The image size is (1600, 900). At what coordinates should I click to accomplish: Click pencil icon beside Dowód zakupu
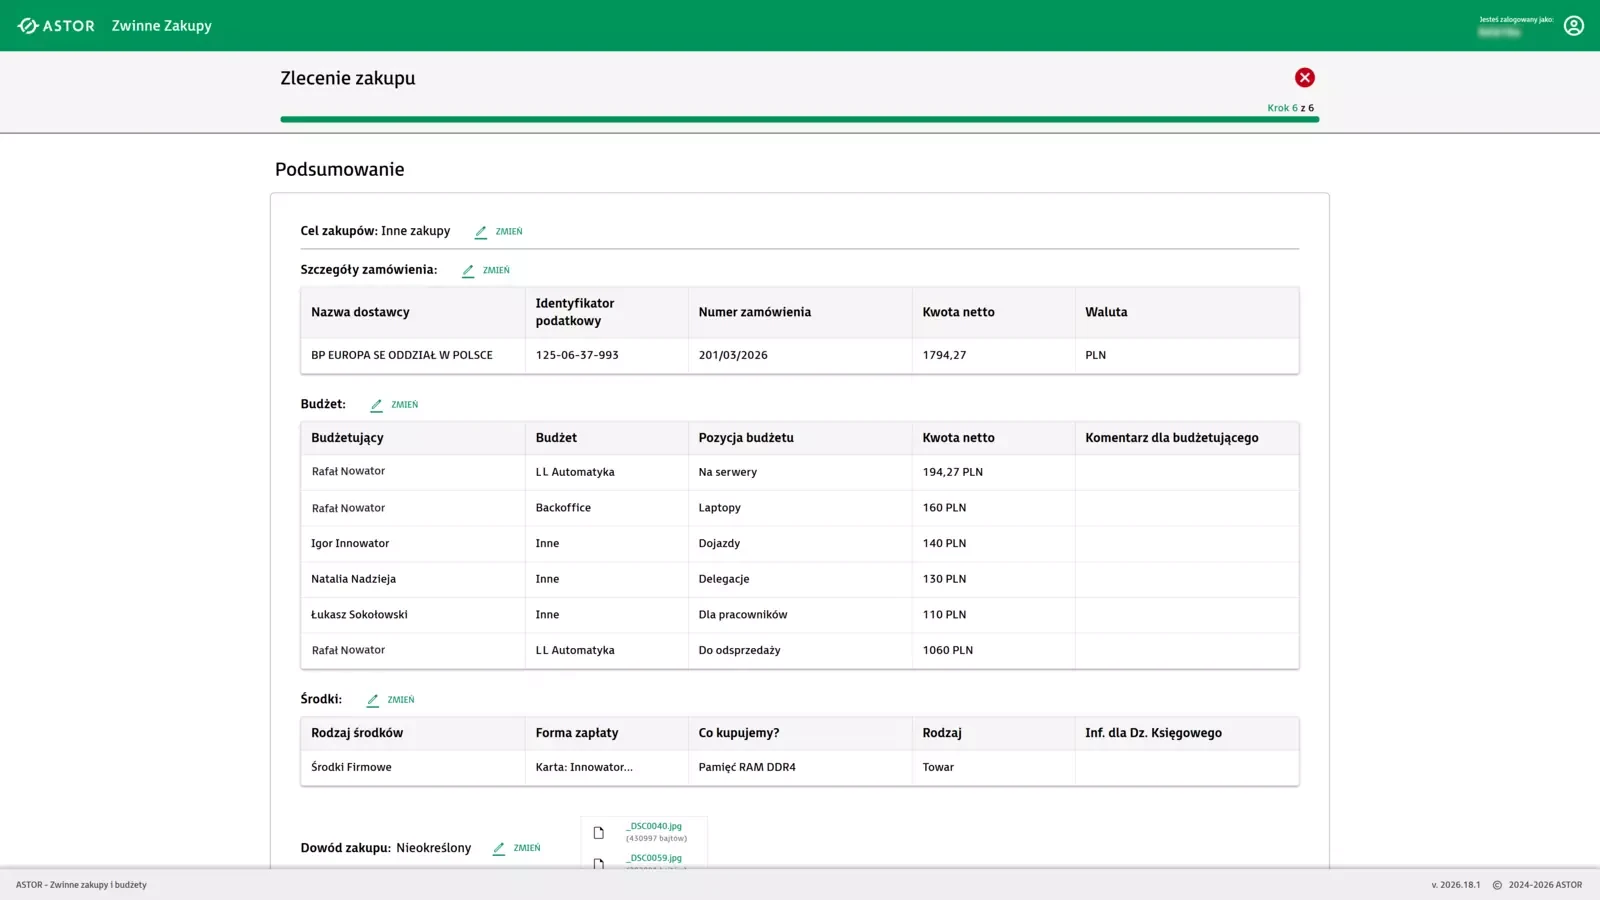click(x=499, y=849)
